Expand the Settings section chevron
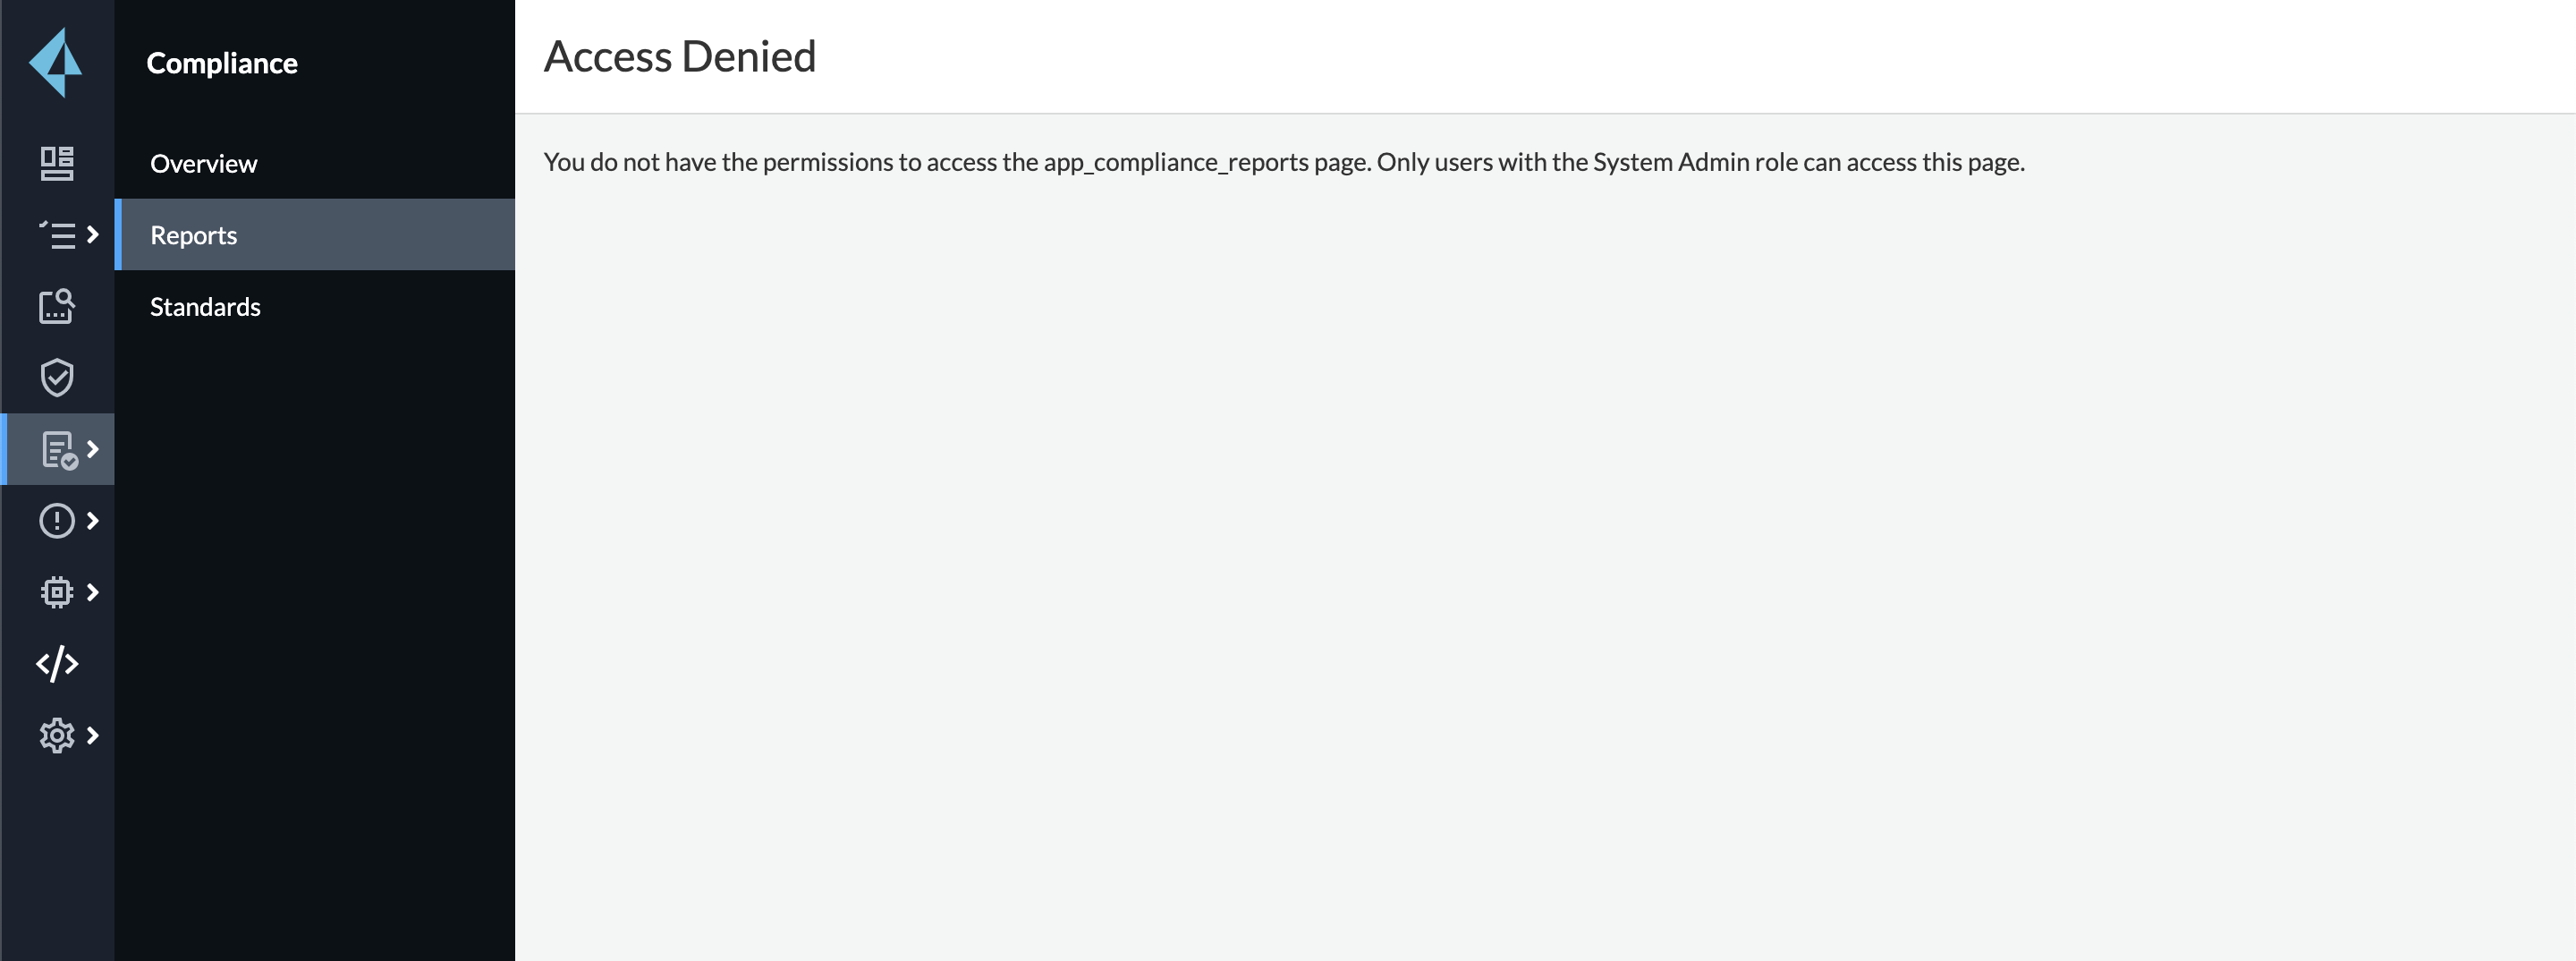The image size is (2576, 961). [x=95, y=735]
